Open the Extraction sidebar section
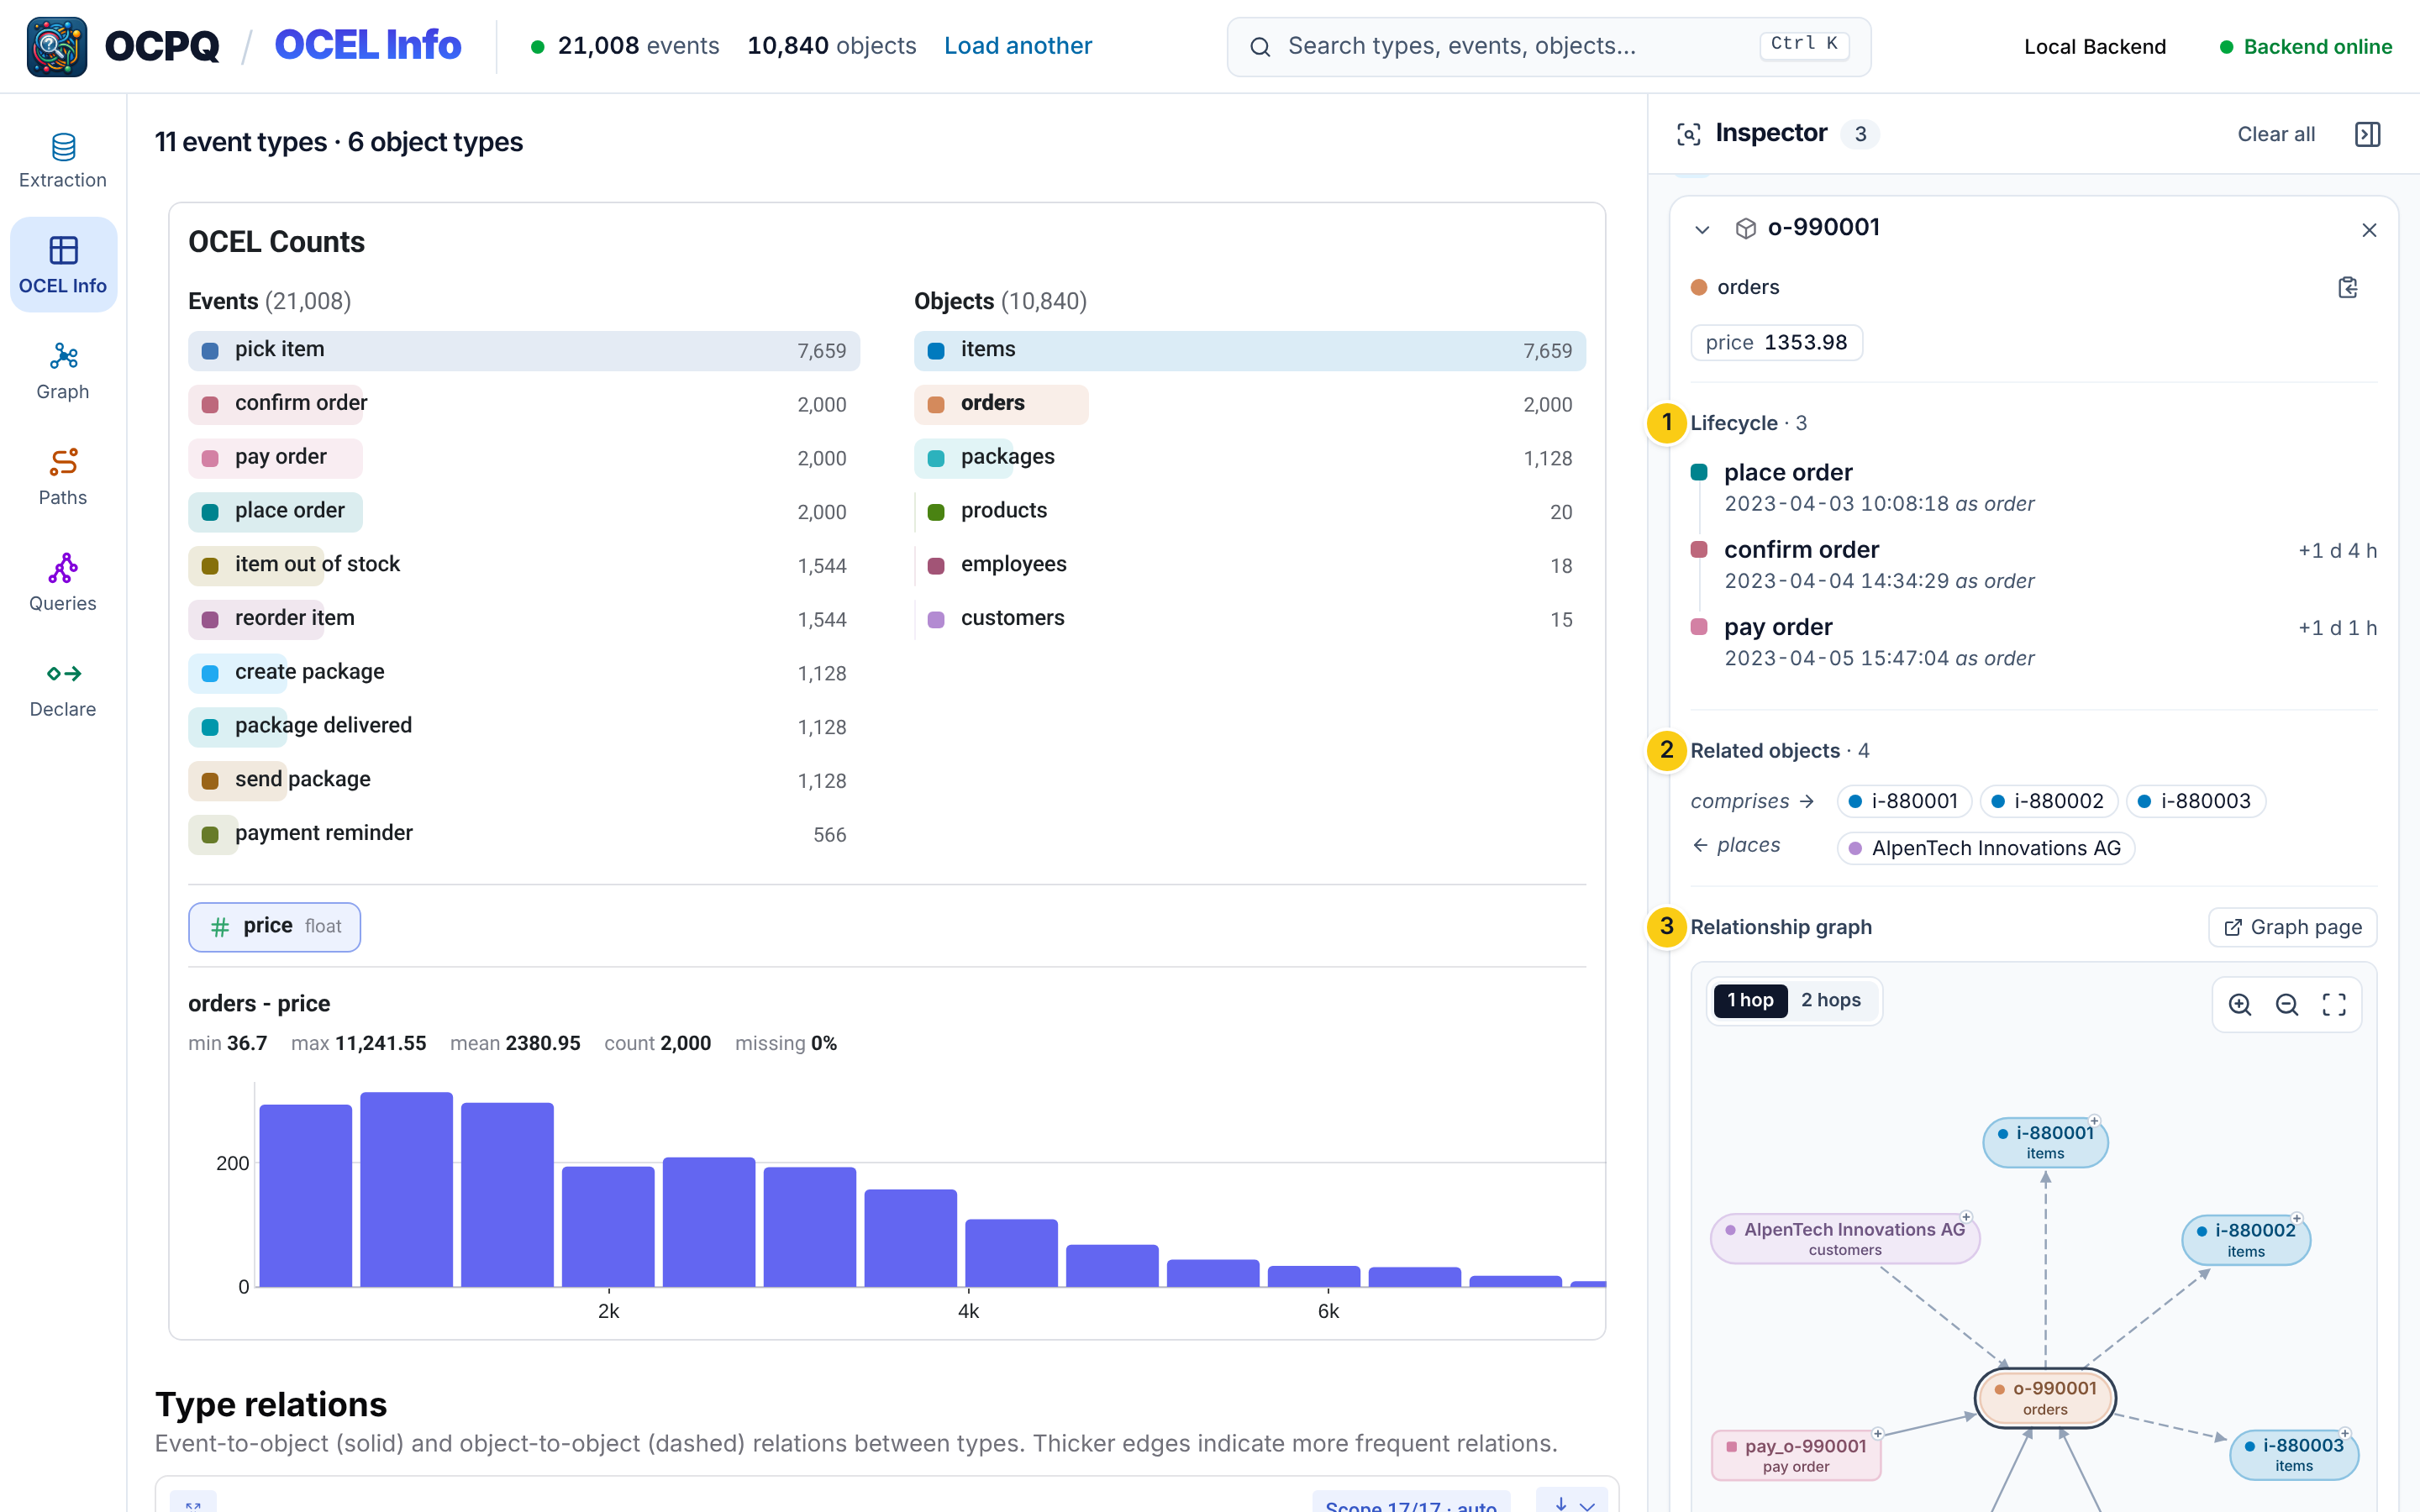The image size is (2420, 1512). (63, 161)
